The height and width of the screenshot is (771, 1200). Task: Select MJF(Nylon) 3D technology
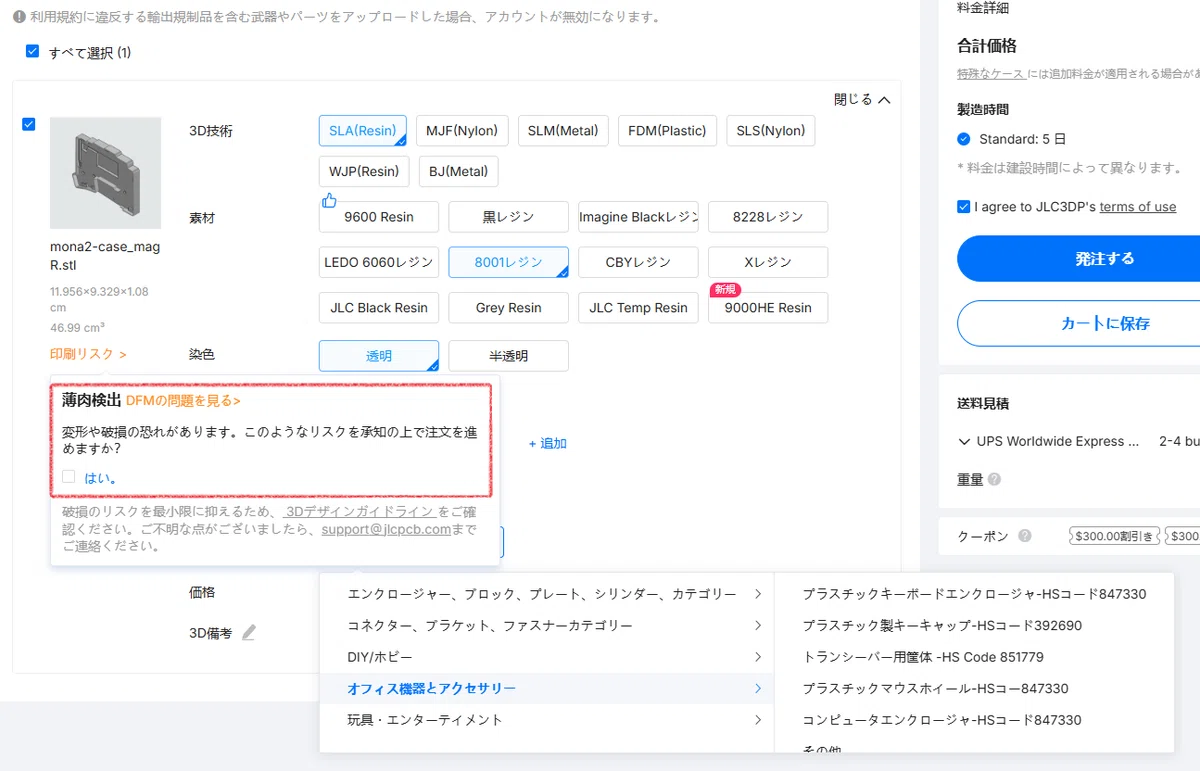[462, 131]
